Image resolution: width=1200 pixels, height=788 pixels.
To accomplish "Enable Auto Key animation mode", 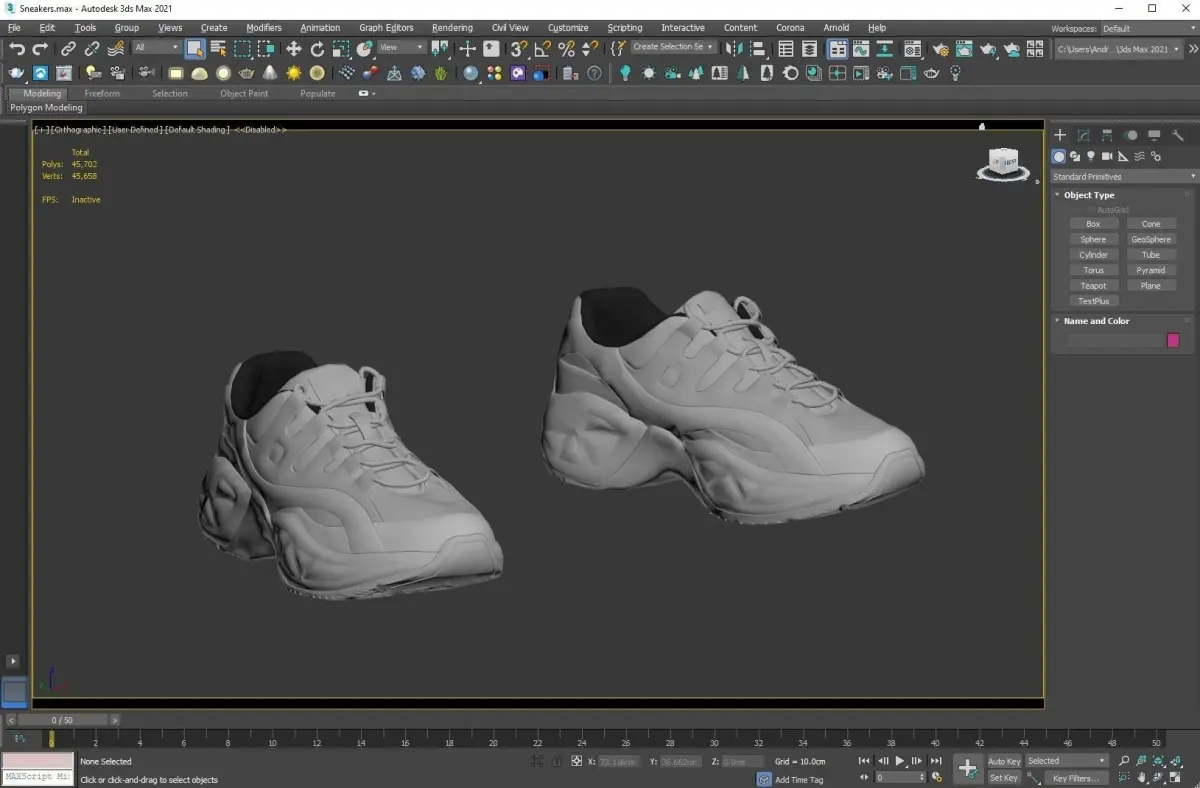I will pyautogui.click(x=1003, y=761).
